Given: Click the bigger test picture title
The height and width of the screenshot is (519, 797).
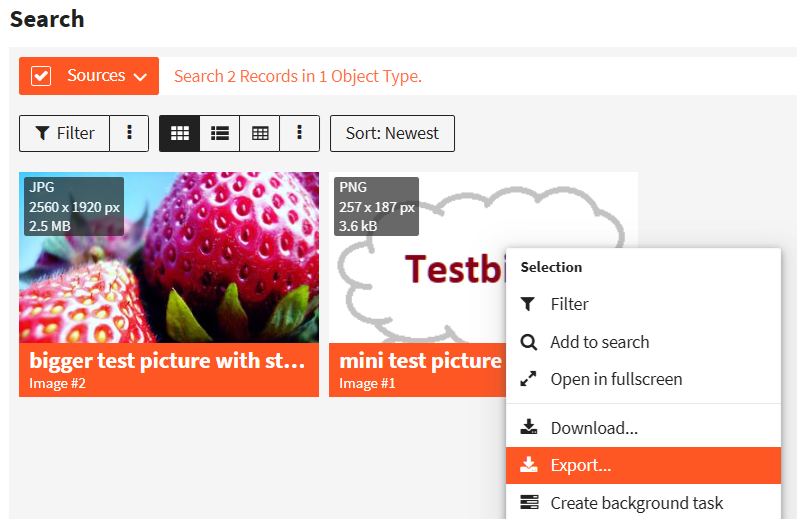Looking at the screenshot, I should coord(165,361).
